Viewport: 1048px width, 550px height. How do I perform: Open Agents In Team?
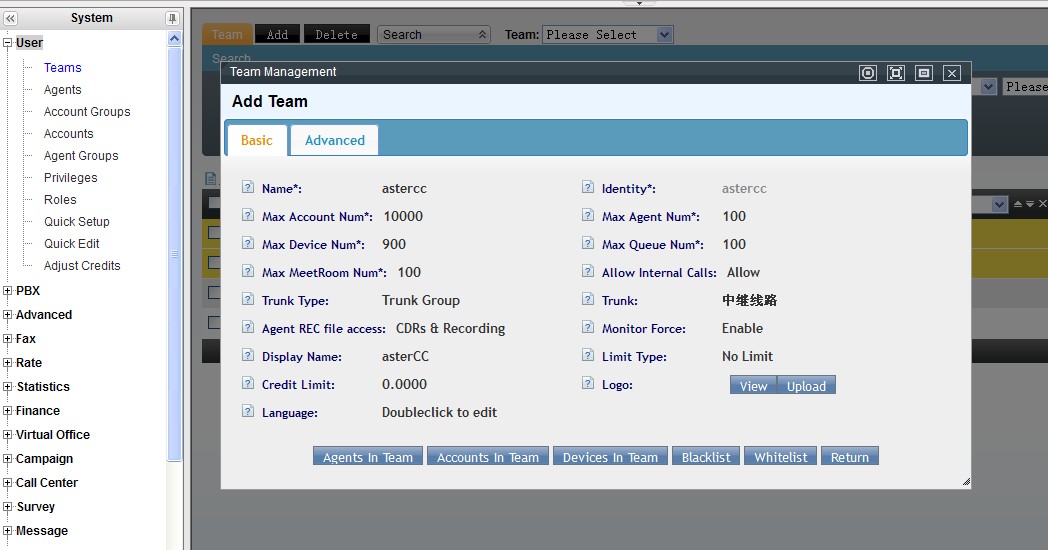(x=367, y=457)
